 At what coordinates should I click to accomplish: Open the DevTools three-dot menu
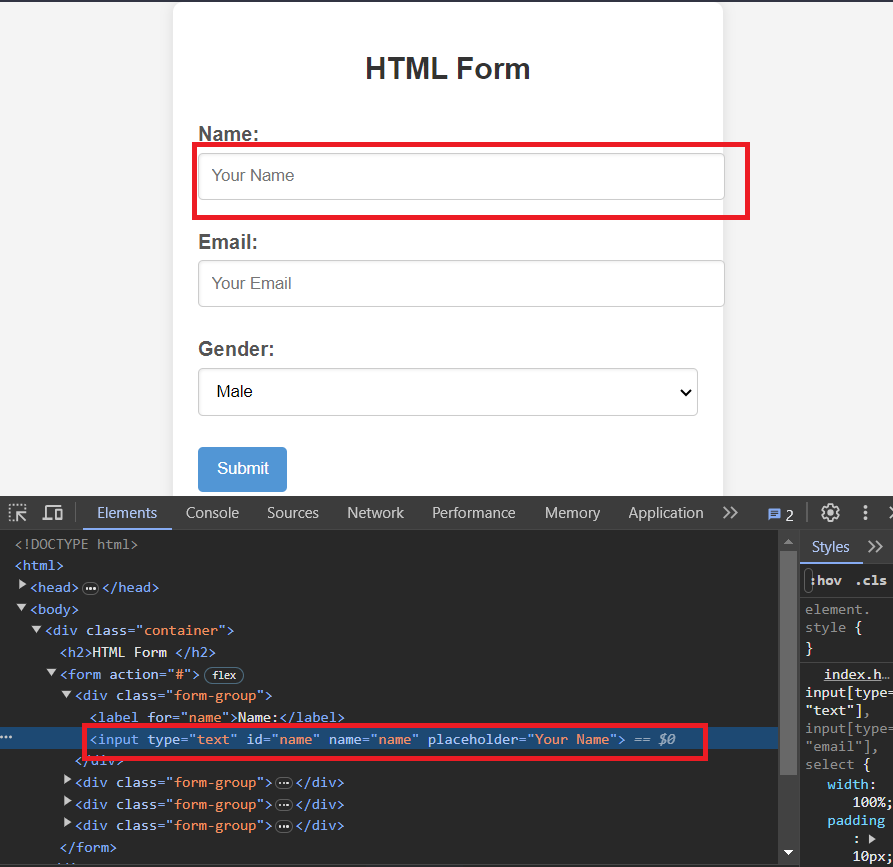pos(865,513)
